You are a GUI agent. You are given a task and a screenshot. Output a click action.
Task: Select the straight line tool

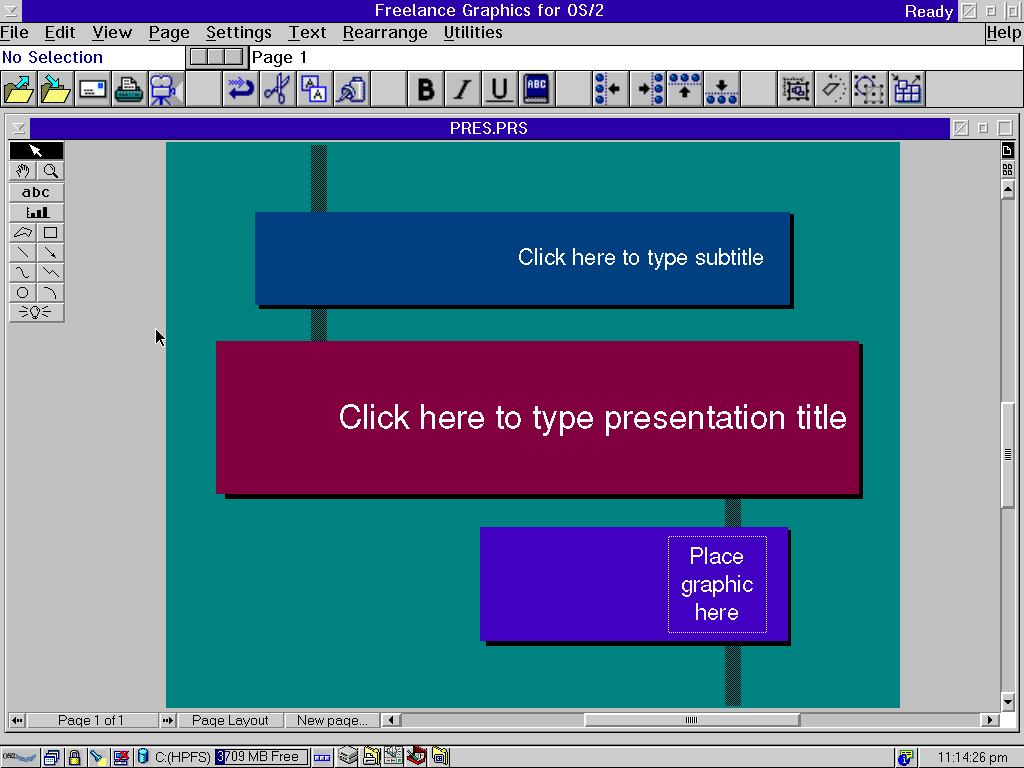pos(23,253)
